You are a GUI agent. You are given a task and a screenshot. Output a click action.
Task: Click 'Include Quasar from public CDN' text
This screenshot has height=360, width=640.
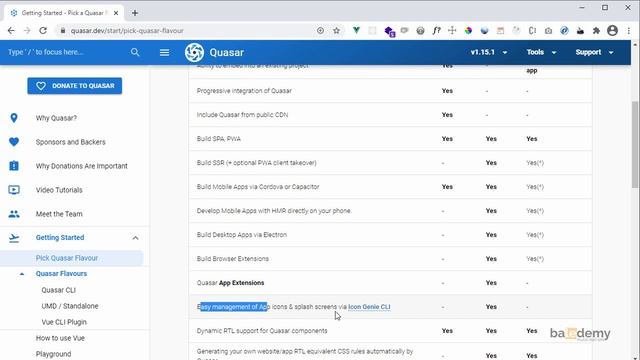click(x=242, y=115)
